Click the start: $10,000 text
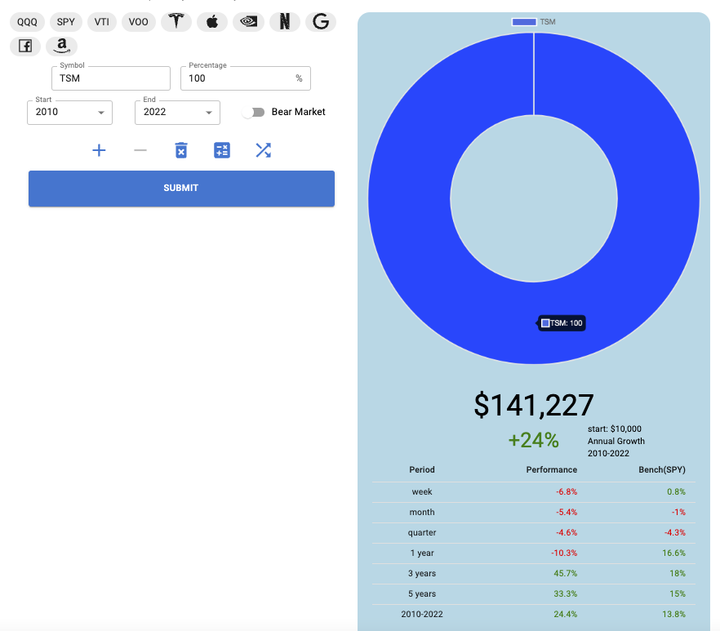The width and height of the screenshot is (720, 631). (x=614, y=429)
